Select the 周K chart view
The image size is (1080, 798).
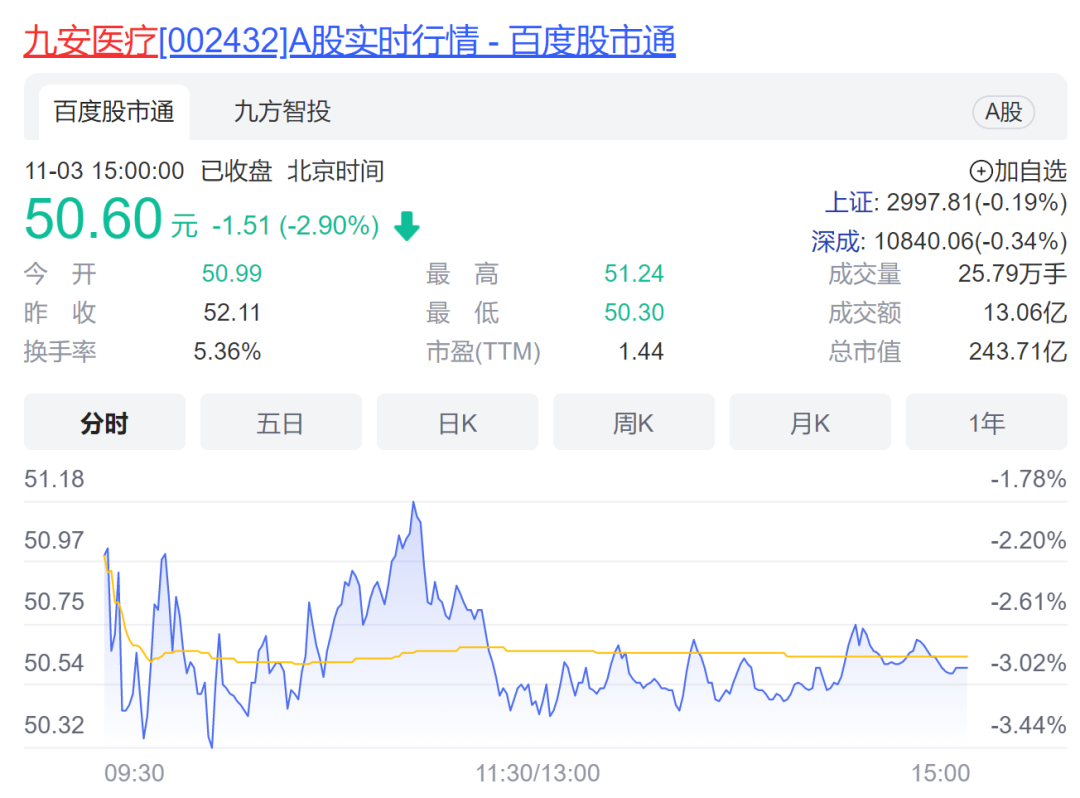(x=634, y=422)
